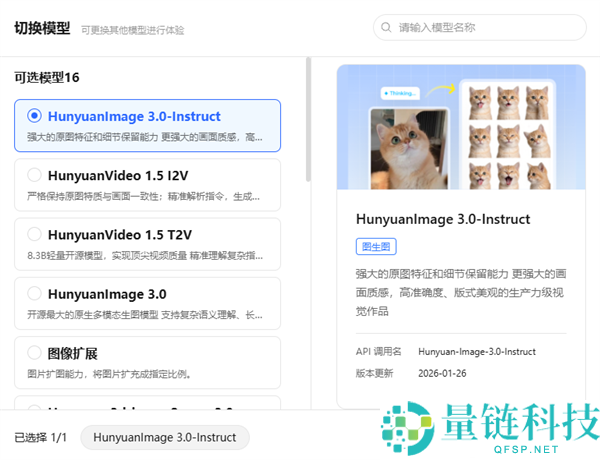Focus the model name search field
Viewport: 600px width, 460px height.
(x=479, y=28)
